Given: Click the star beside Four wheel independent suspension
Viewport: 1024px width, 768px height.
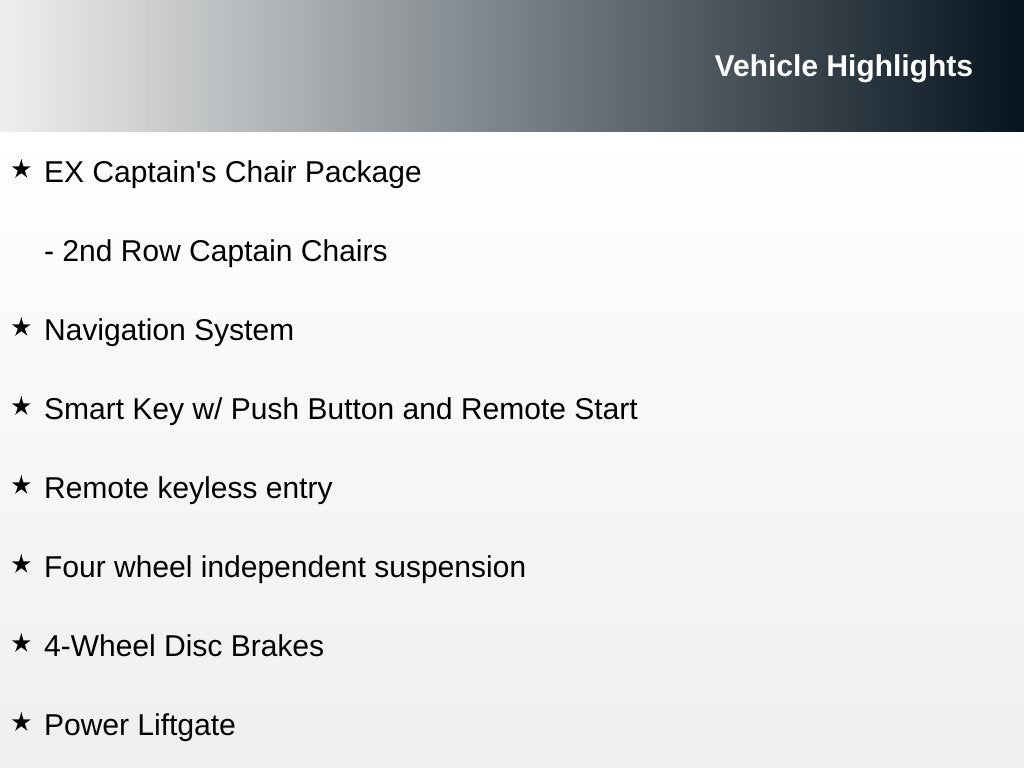Looking at the screenshot, I should click(21, 564).
